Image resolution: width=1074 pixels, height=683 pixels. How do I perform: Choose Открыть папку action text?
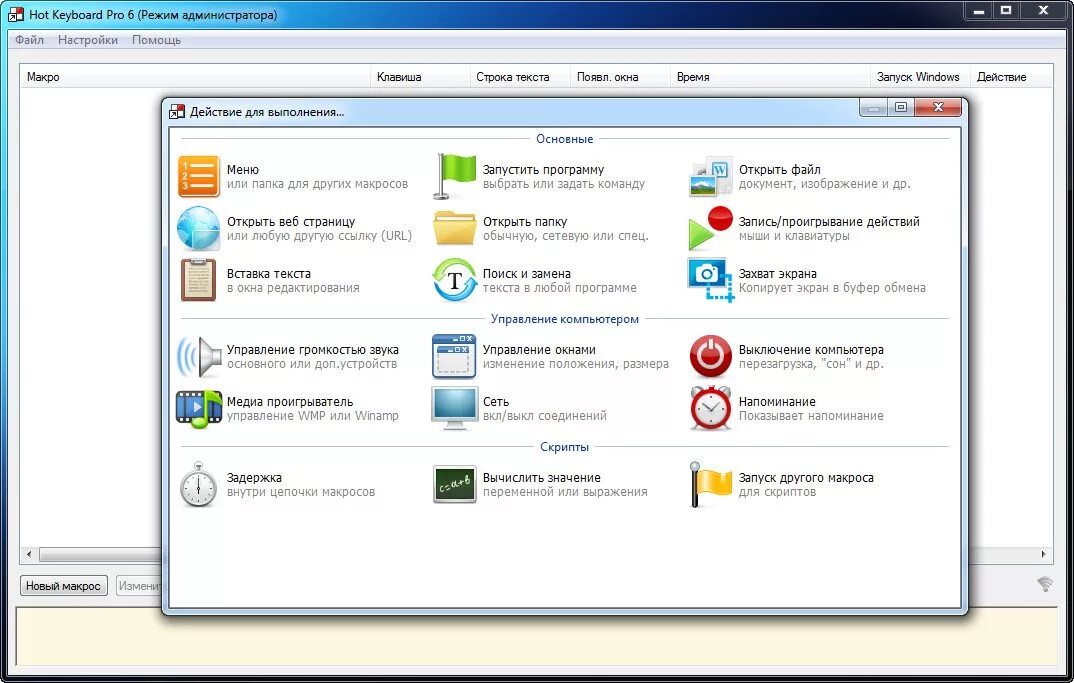(x=525, y=221)
